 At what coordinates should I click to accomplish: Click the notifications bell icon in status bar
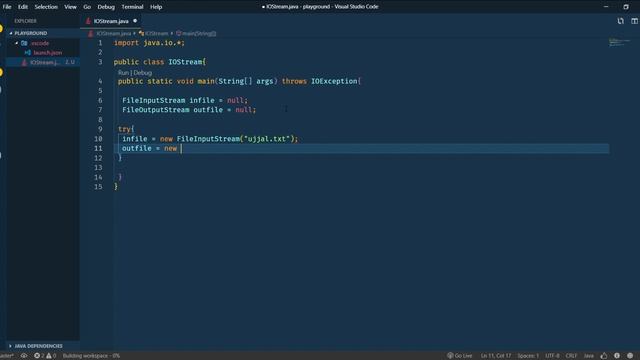630,356
